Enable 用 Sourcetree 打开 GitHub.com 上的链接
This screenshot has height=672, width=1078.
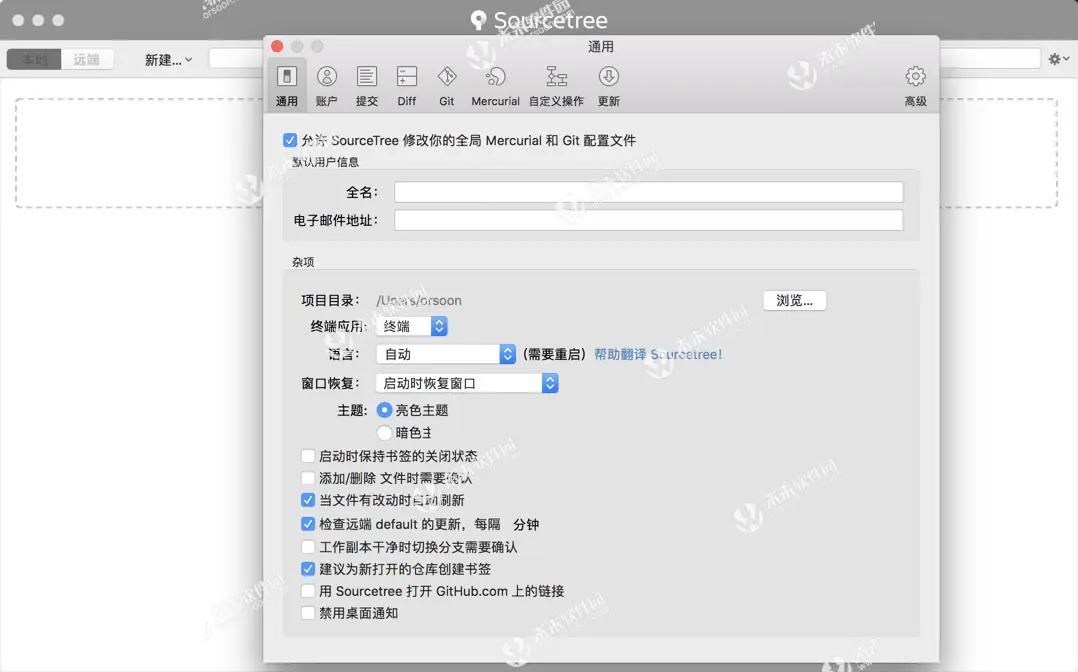(x=308, y=591)
